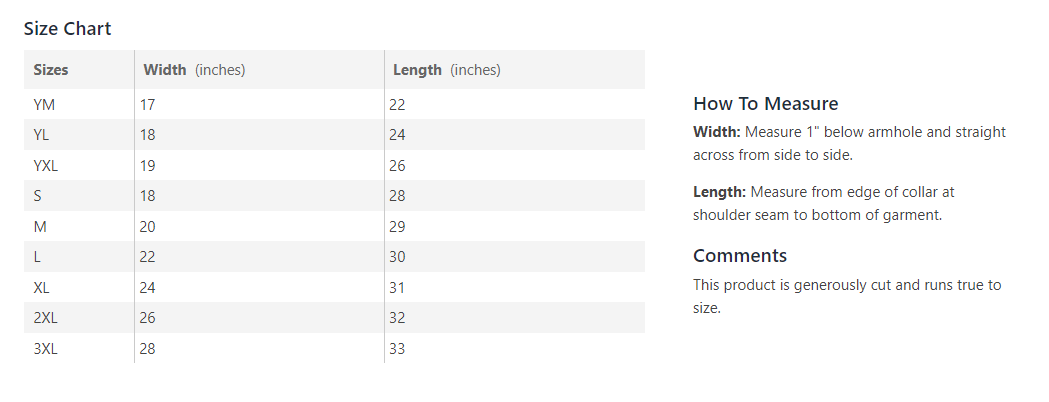Click the Comments heading
1049x402 pixels.
click(740, 255)
